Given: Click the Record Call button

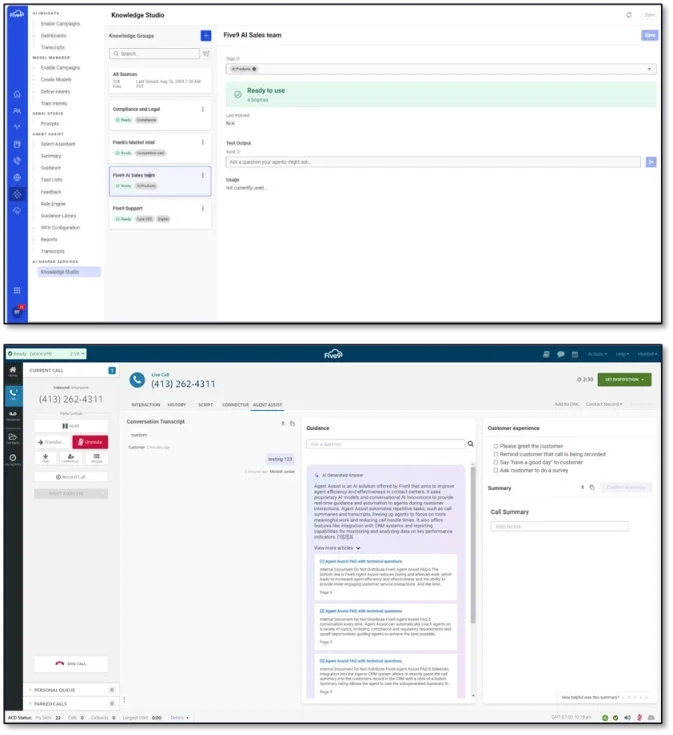Looking at the screenshot, I should [x=72, y=477].
